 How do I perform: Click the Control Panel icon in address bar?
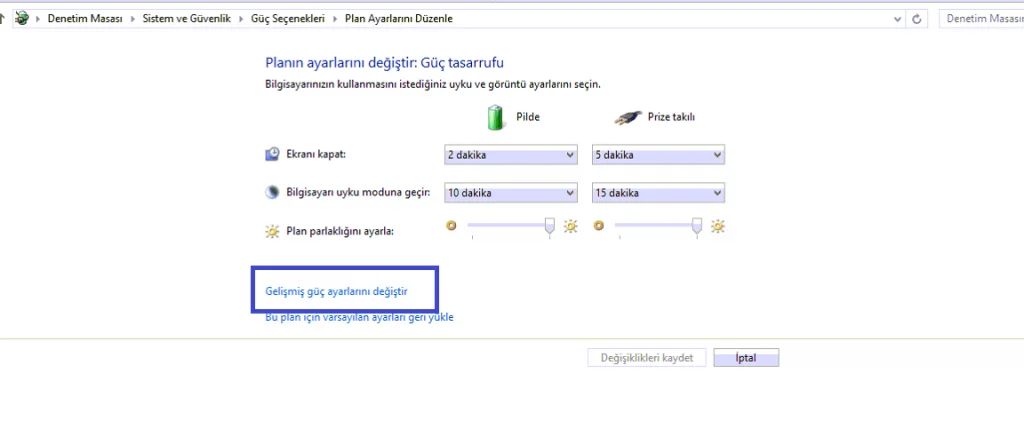pos(22,19)
